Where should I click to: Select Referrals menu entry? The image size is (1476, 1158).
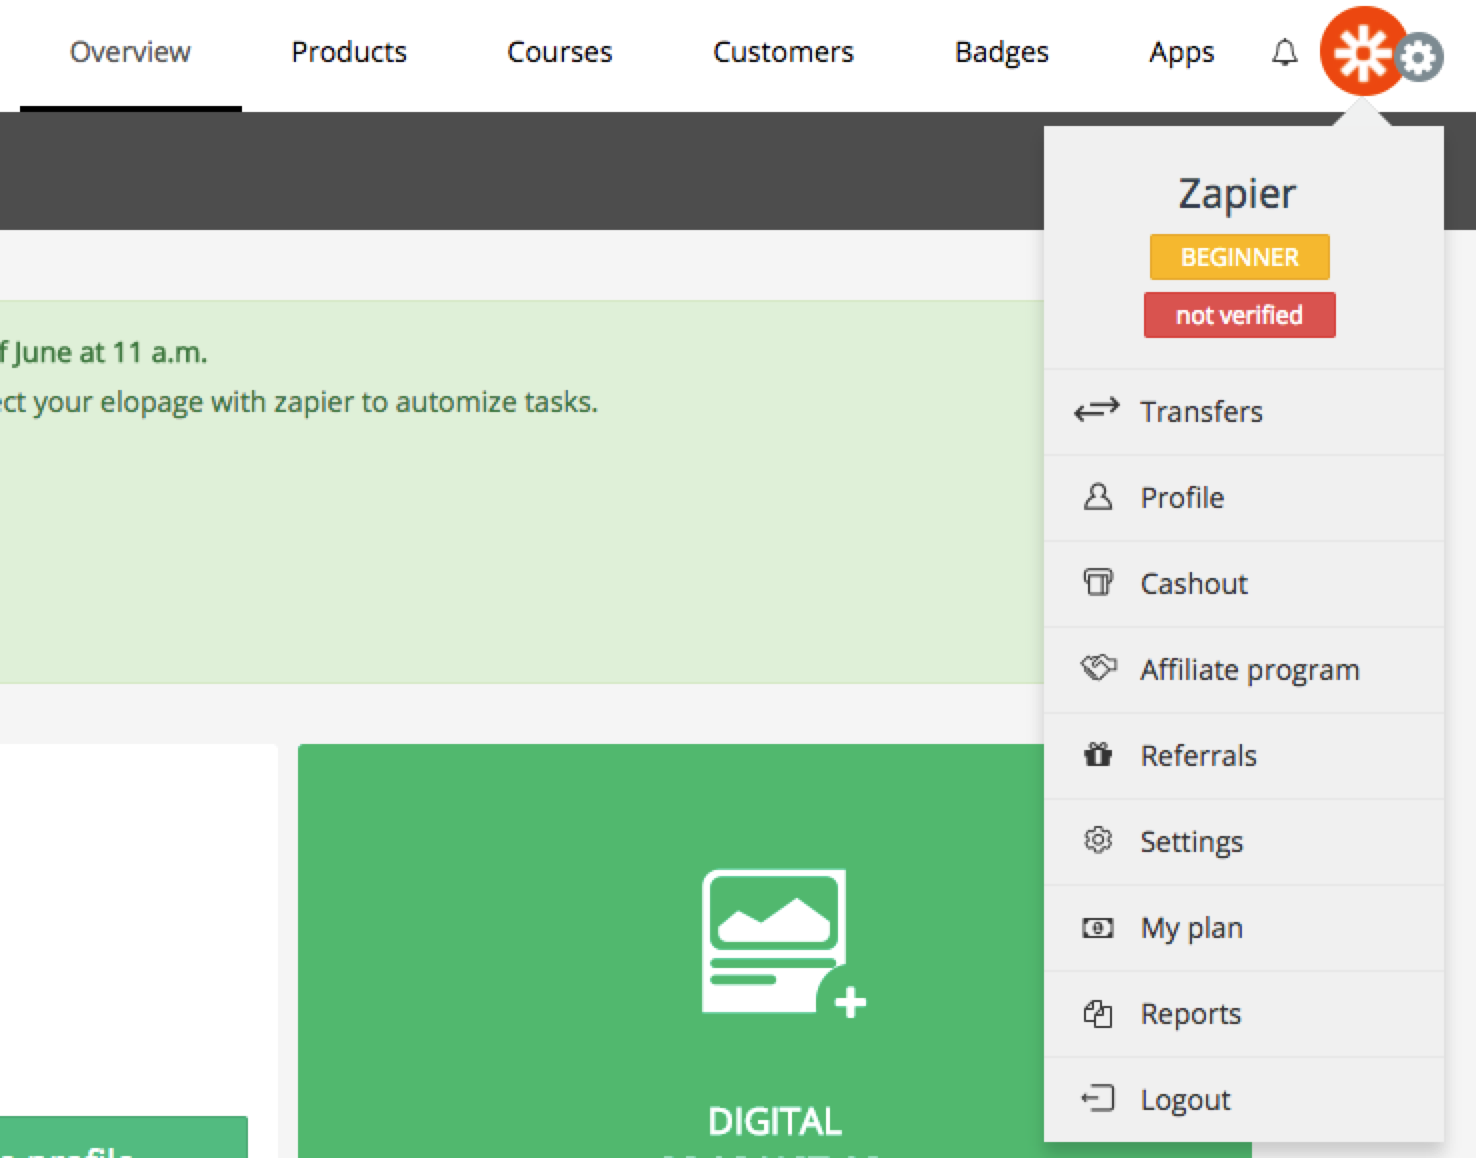[1244, 756]
